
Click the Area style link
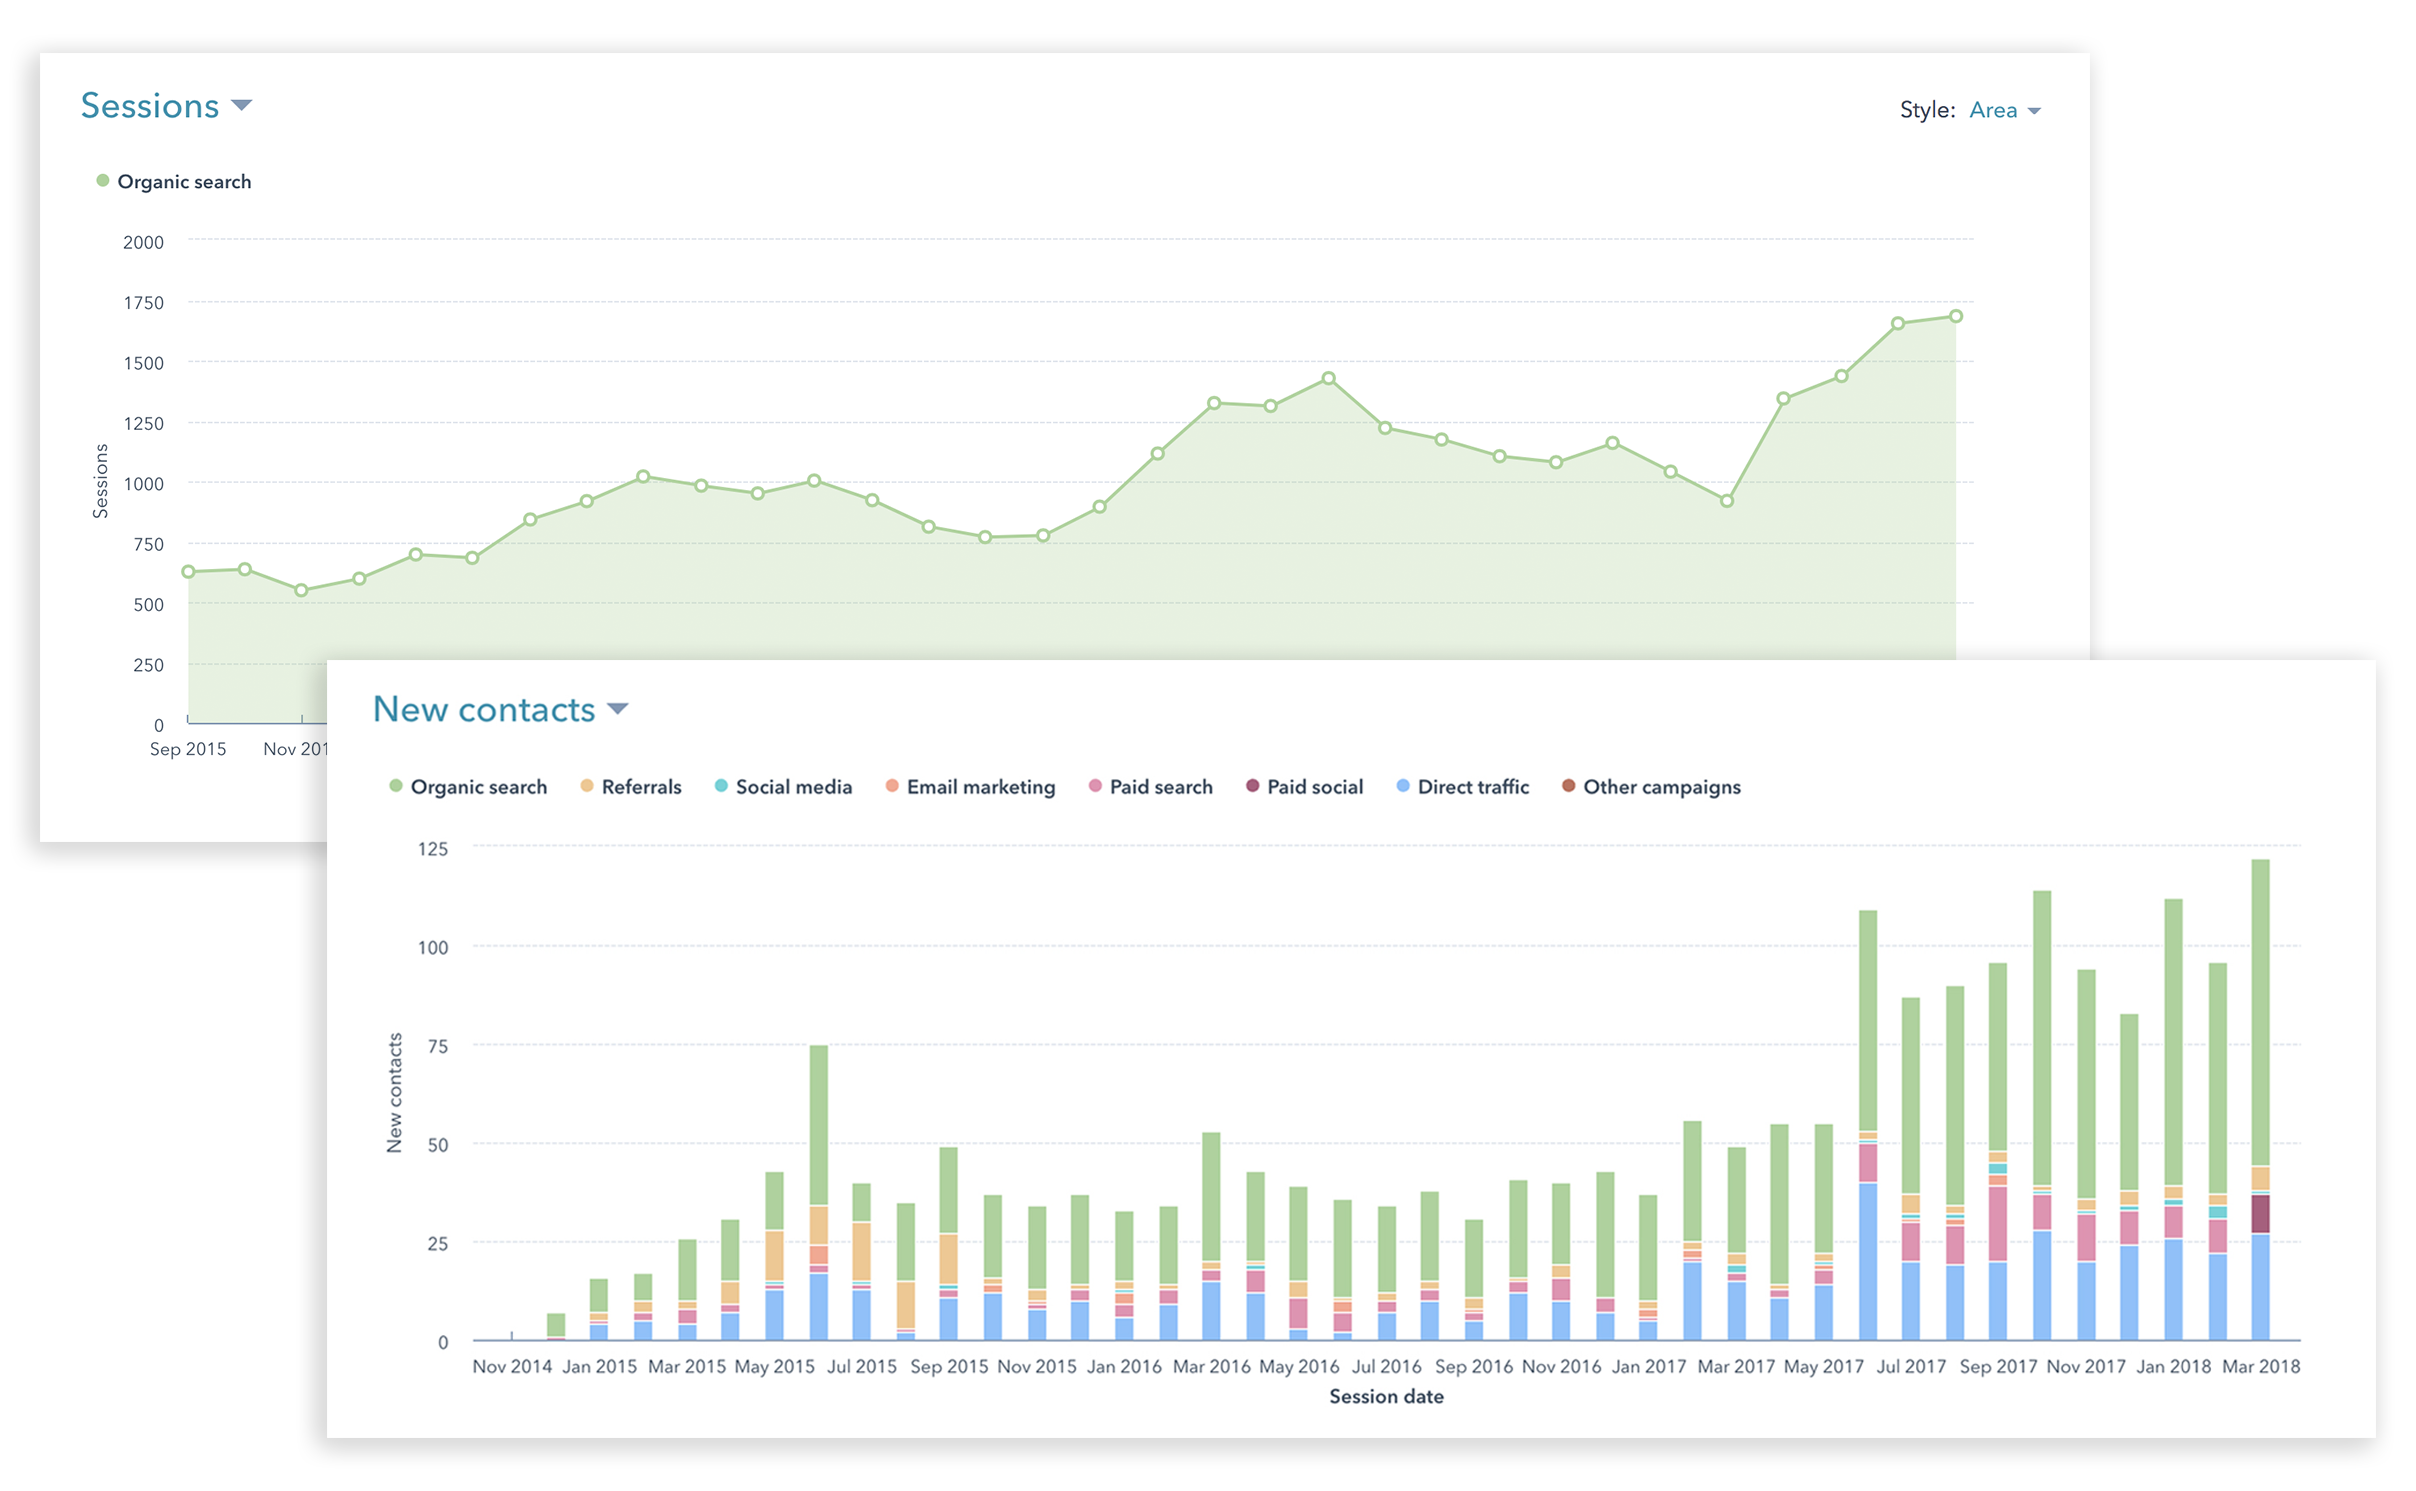1992,111
